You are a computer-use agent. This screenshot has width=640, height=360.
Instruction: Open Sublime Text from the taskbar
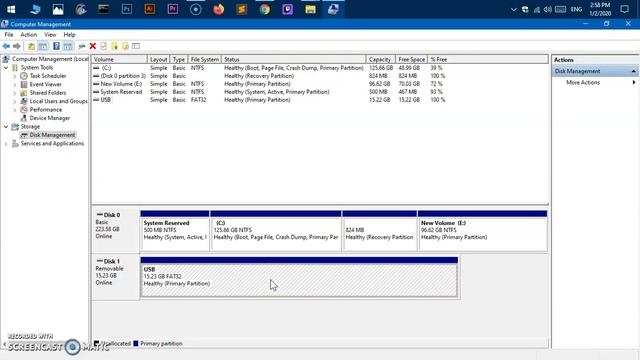click(x=242, y=9)
